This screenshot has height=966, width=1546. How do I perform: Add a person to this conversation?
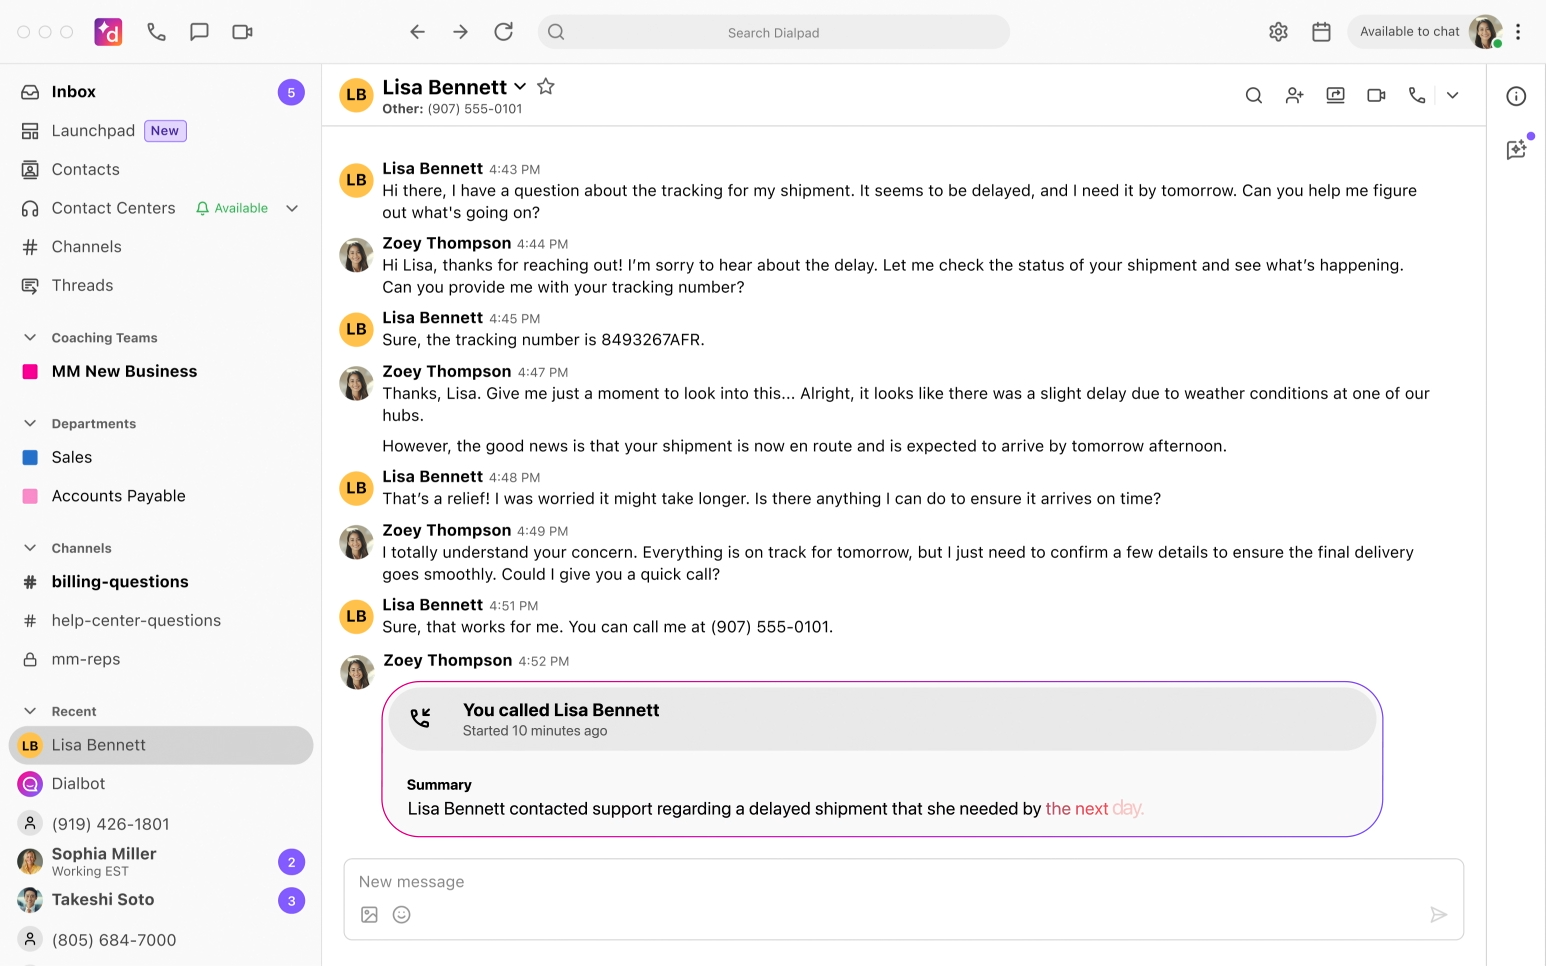[1294, 95]
